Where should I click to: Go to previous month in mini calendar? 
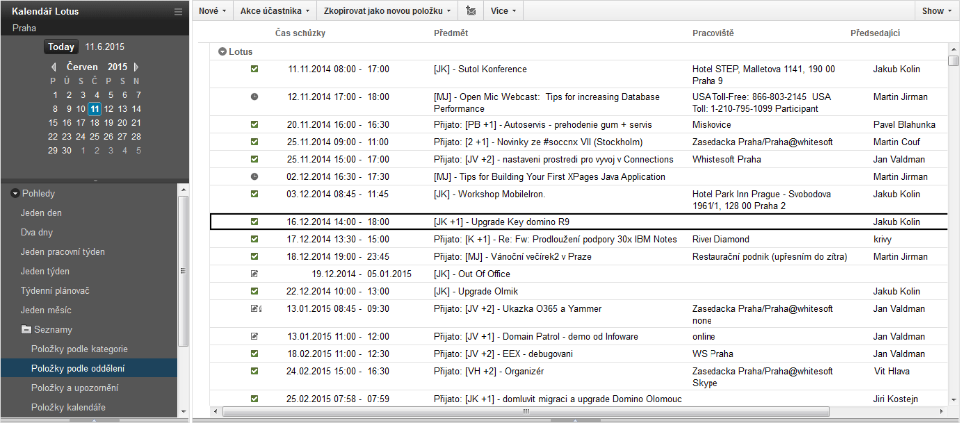pos(53,67)
